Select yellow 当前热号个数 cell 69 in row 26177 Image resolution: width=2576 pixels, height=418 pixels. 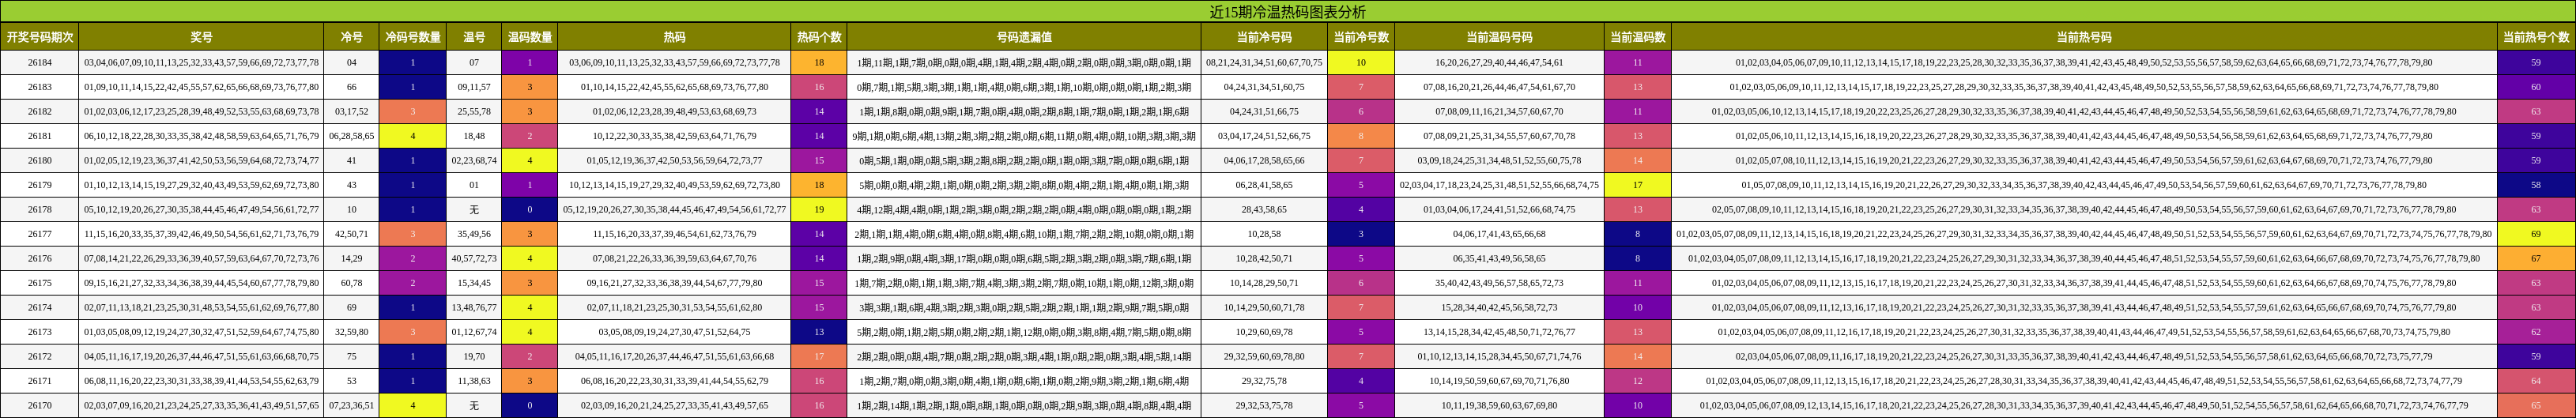(2536, 234)
